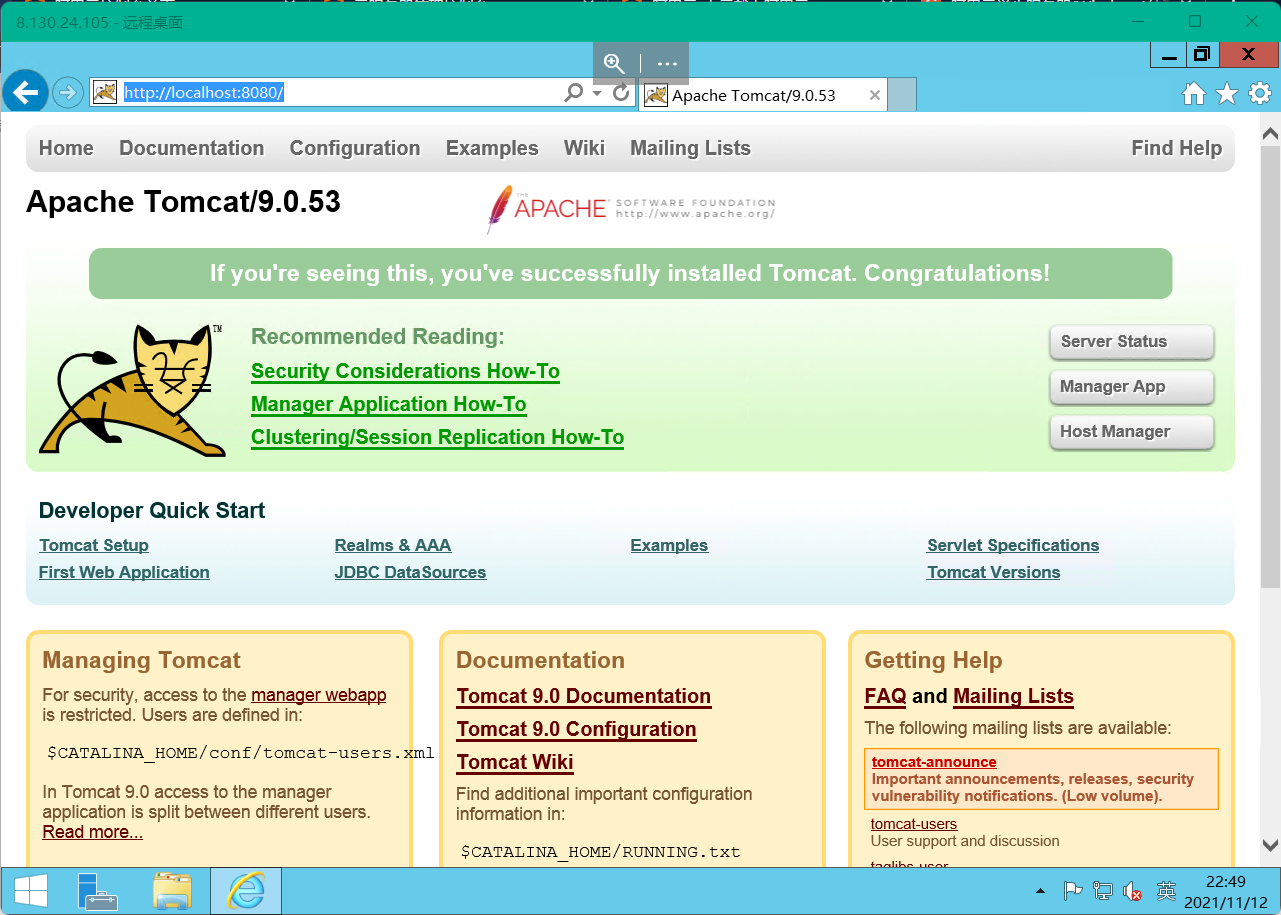Open tomcat-announce mailing list link
Image resolution: width=1281 pixels, height=915 pixels.
click(934, 762)
